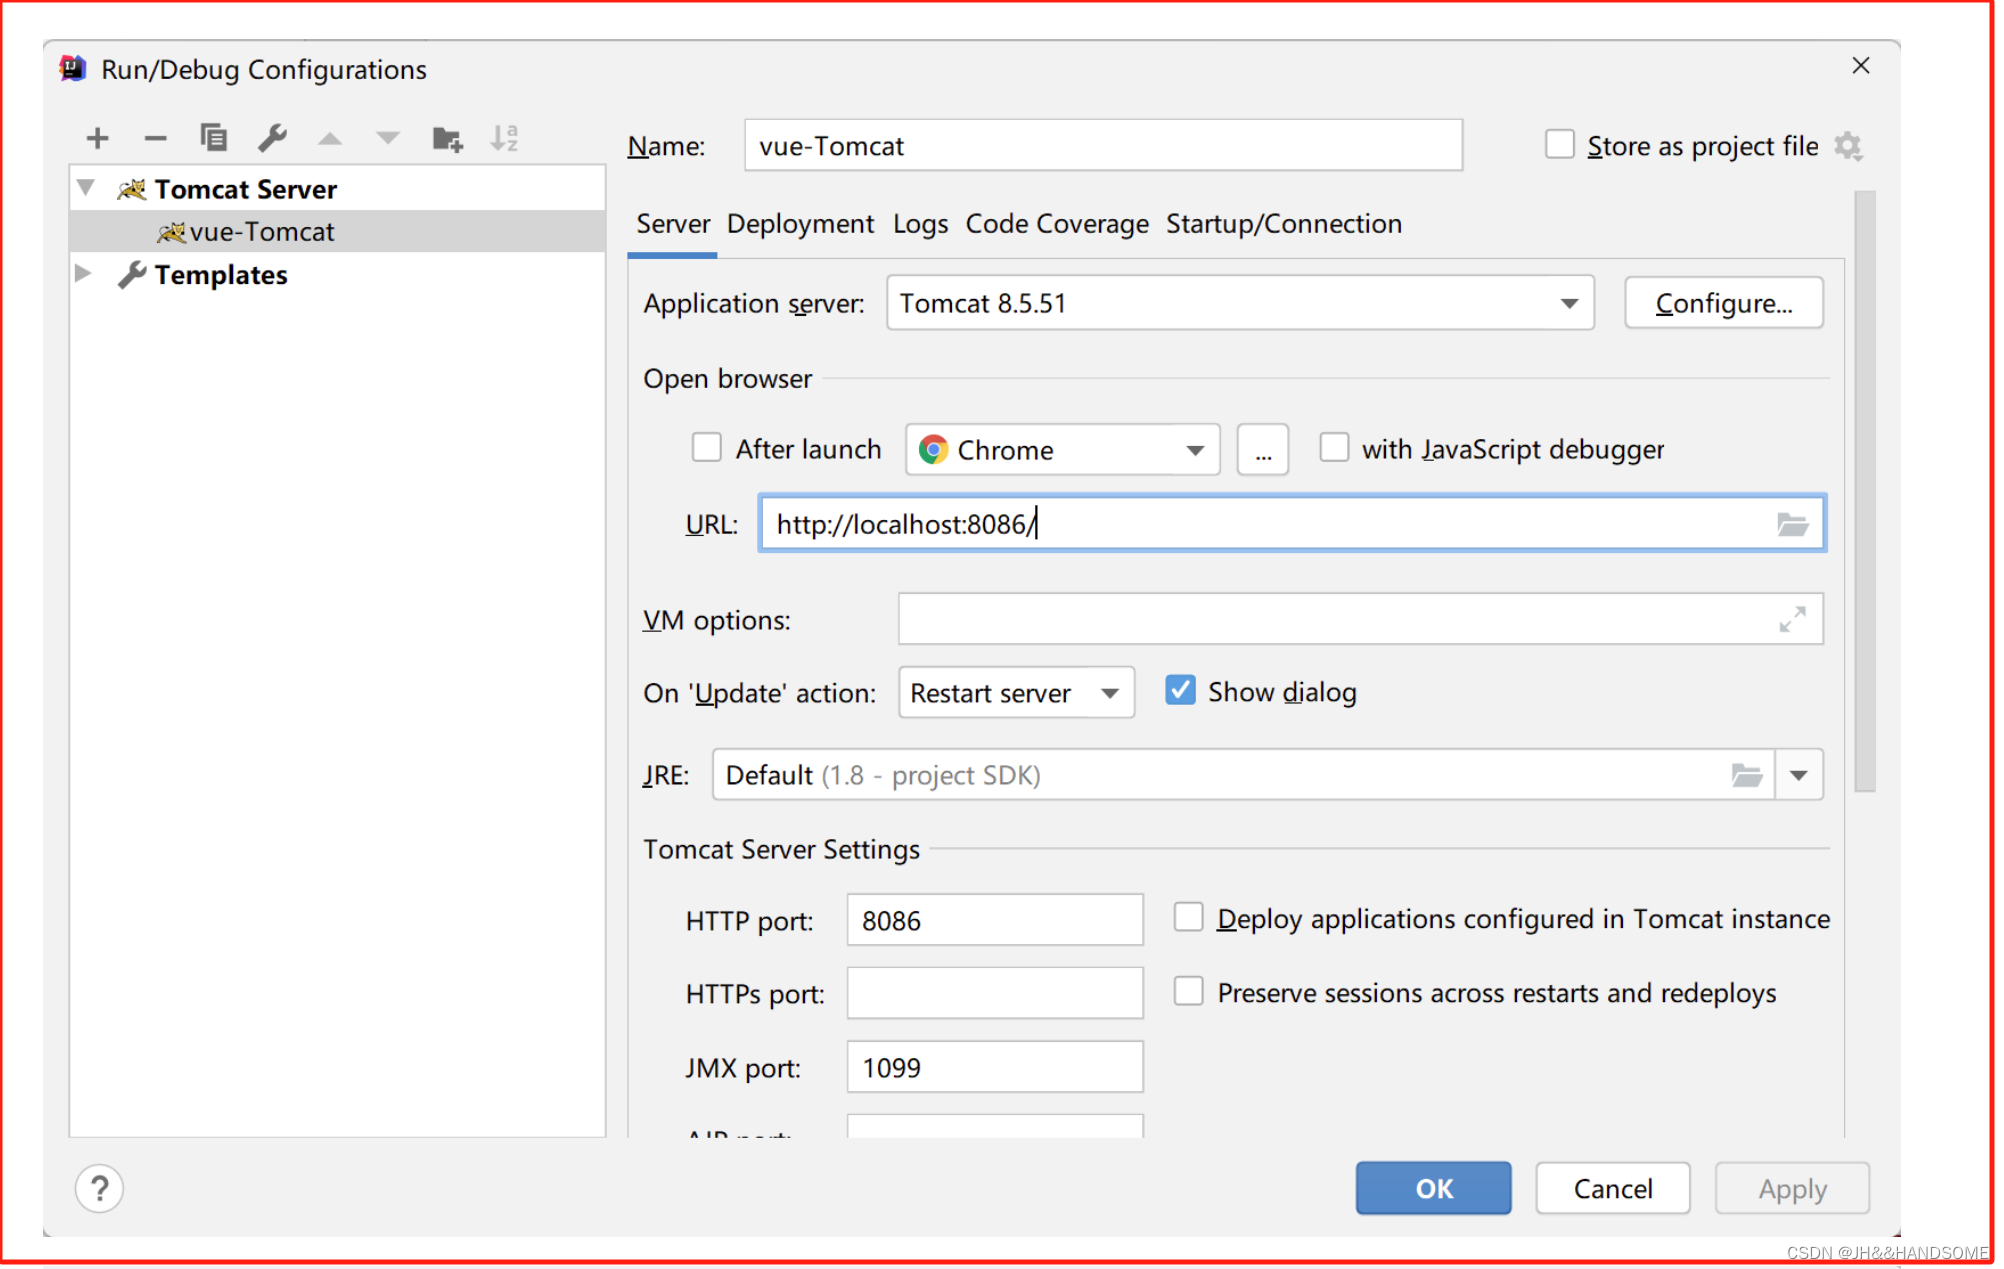Screen dimensions: 2004x1269
Task: Confirm with the OK button
Action: (x=1433, y=1188)
